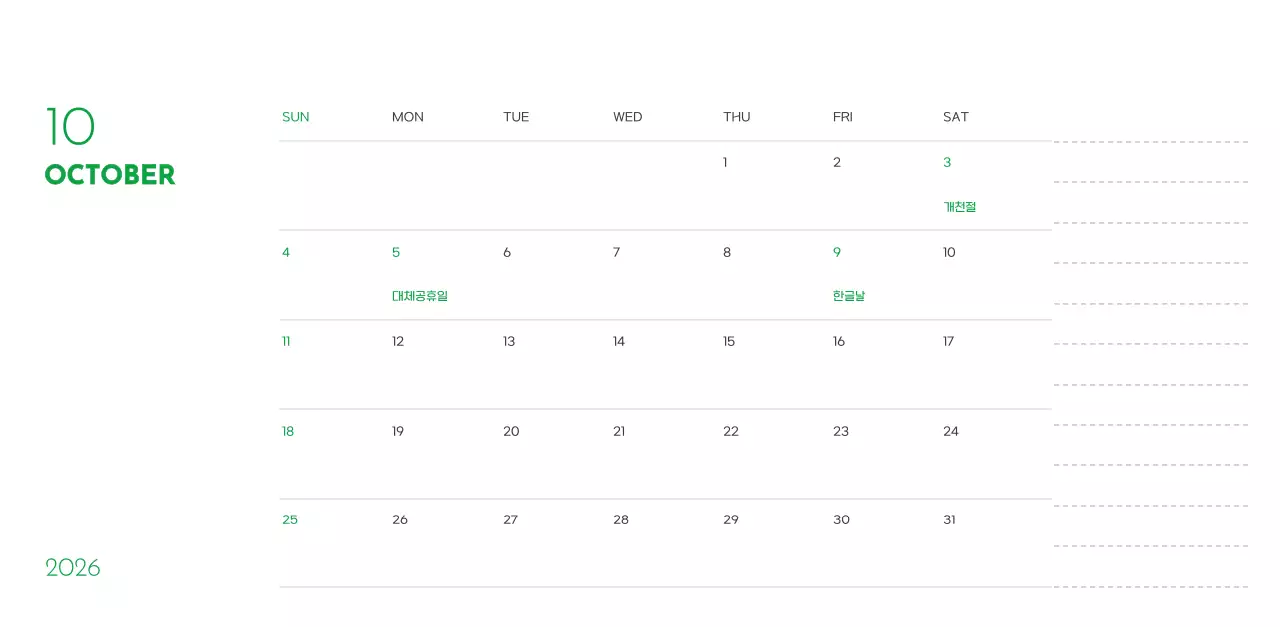Select October 20 in the Tuesday column

[x=511, y=432]
